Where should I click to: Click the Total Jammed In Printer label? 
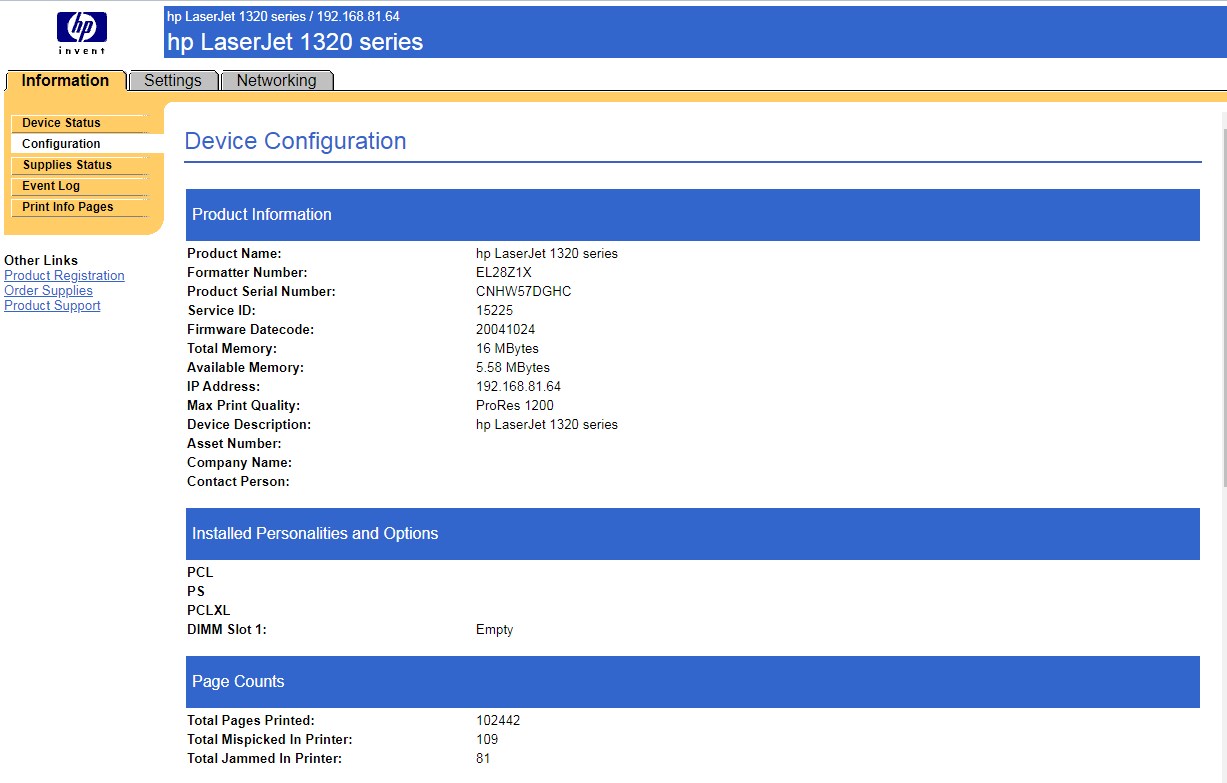click(264, 759)
